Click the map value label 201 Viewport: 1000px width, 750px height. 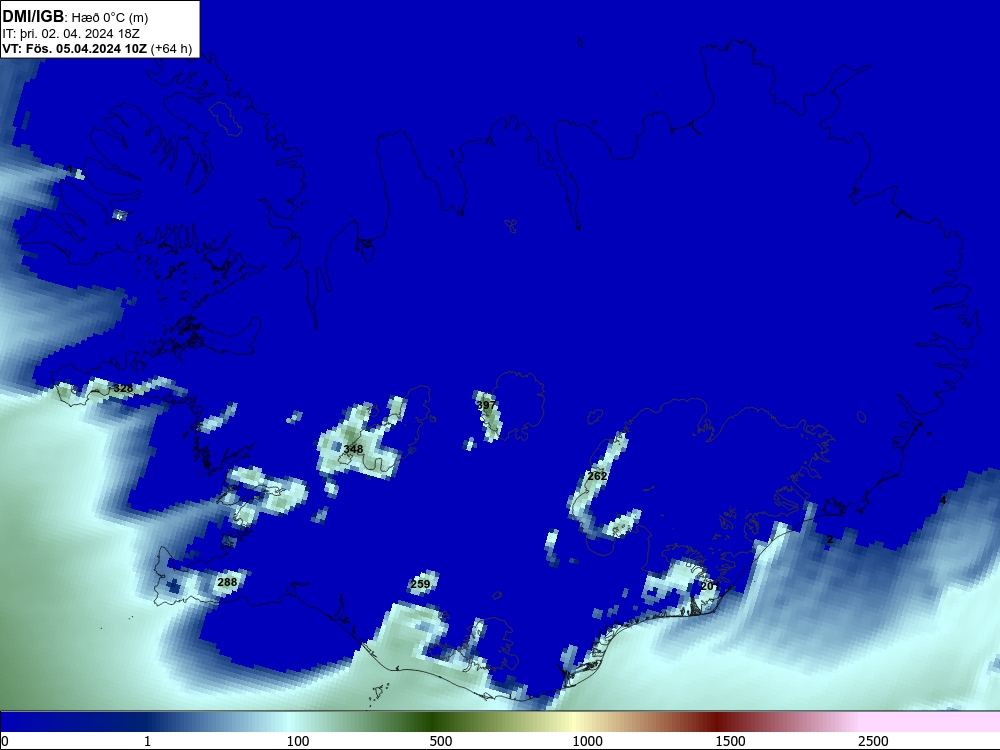coord(710,585)
